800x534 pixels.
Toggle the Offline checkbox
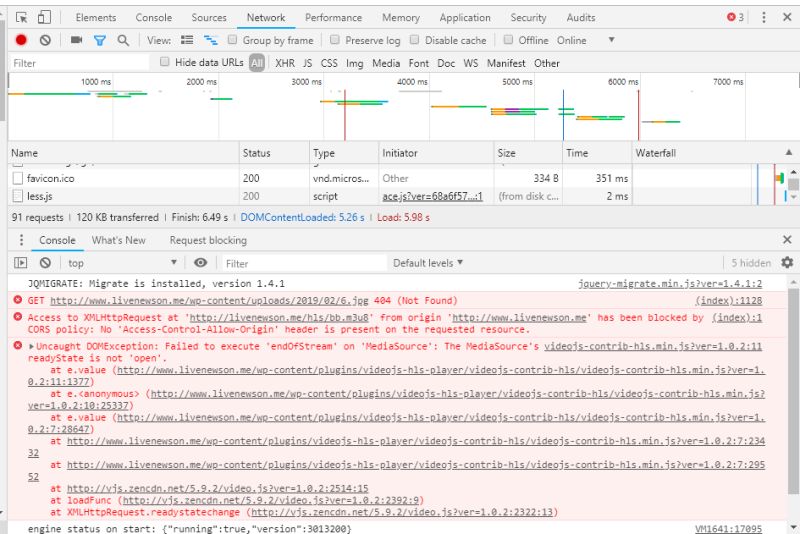pos(508,39)
